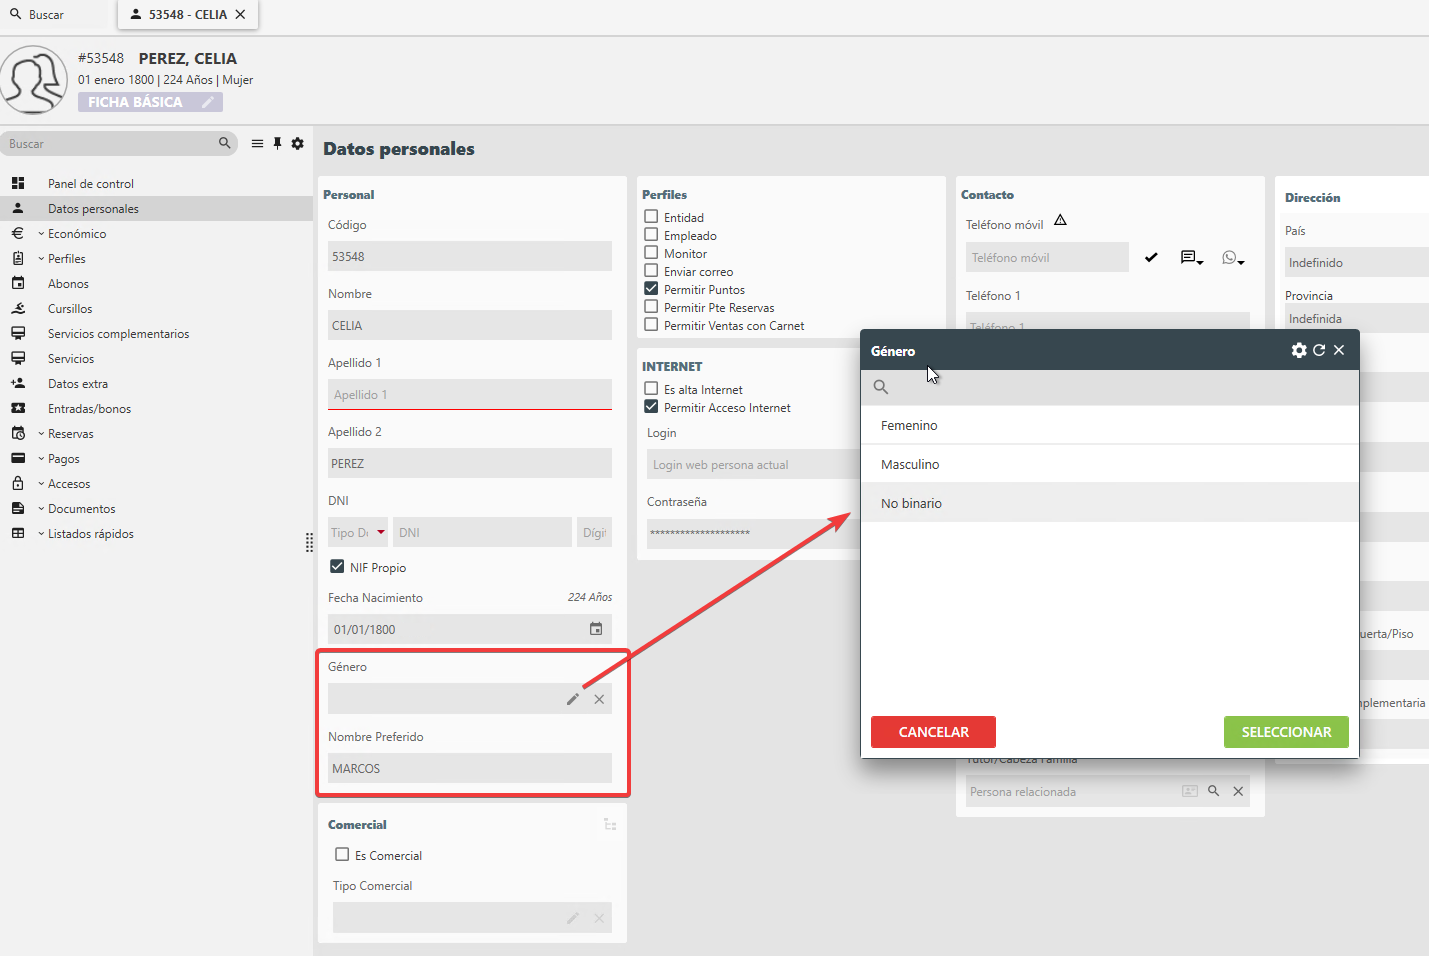
Task: Click the Nombre Preferido field
Action: coord(470,768)
